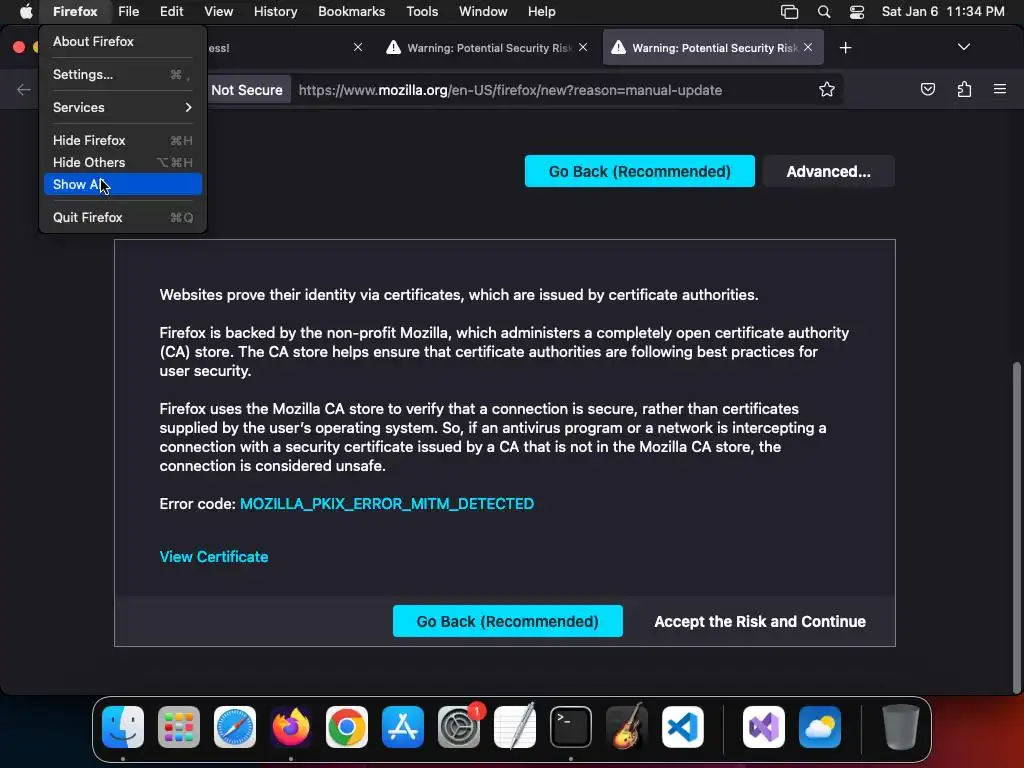The height and width of the screenshot is (768, 1024).
Task: Close the middle Warning security tab
Action: tap(583, 47)
